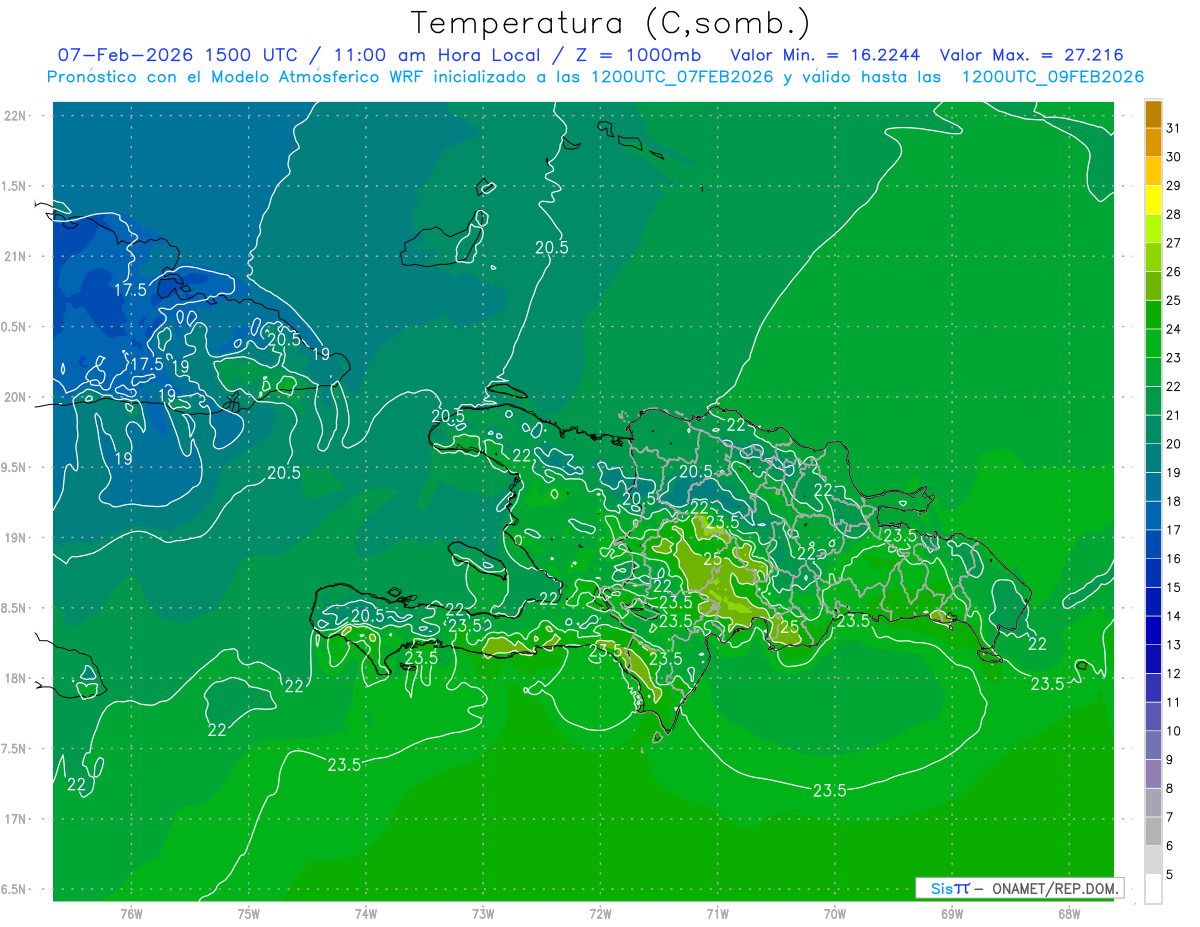The height and width of the screenshot is (927, 1200).
Task: Click the 76W longitude axis label
Action: click(131, 914)
